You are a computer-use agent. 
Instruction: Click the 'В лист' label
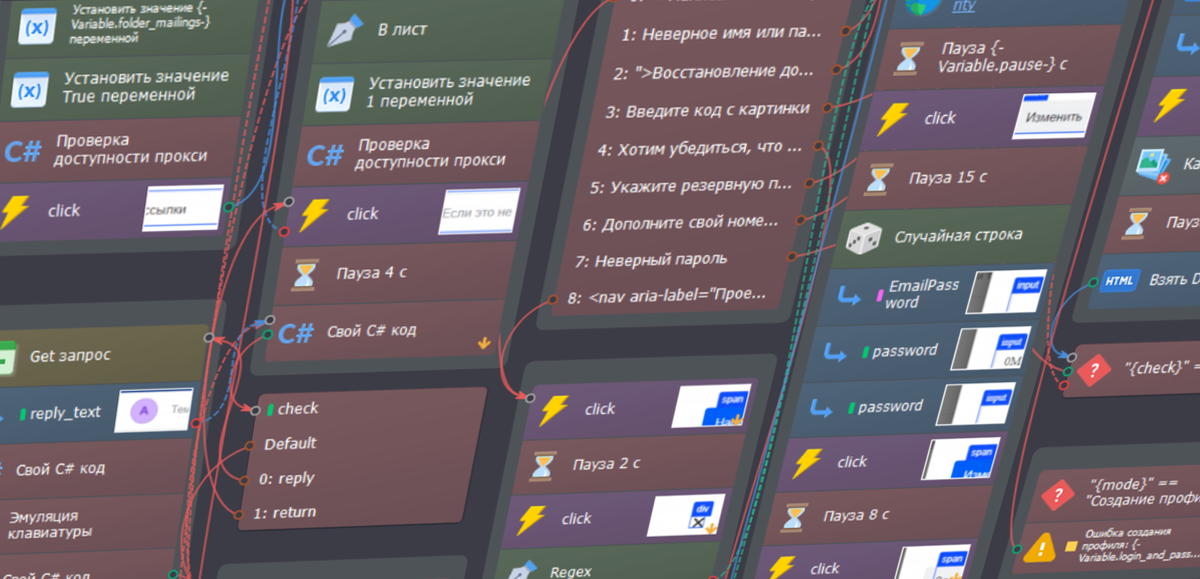[x=402, y=30]
